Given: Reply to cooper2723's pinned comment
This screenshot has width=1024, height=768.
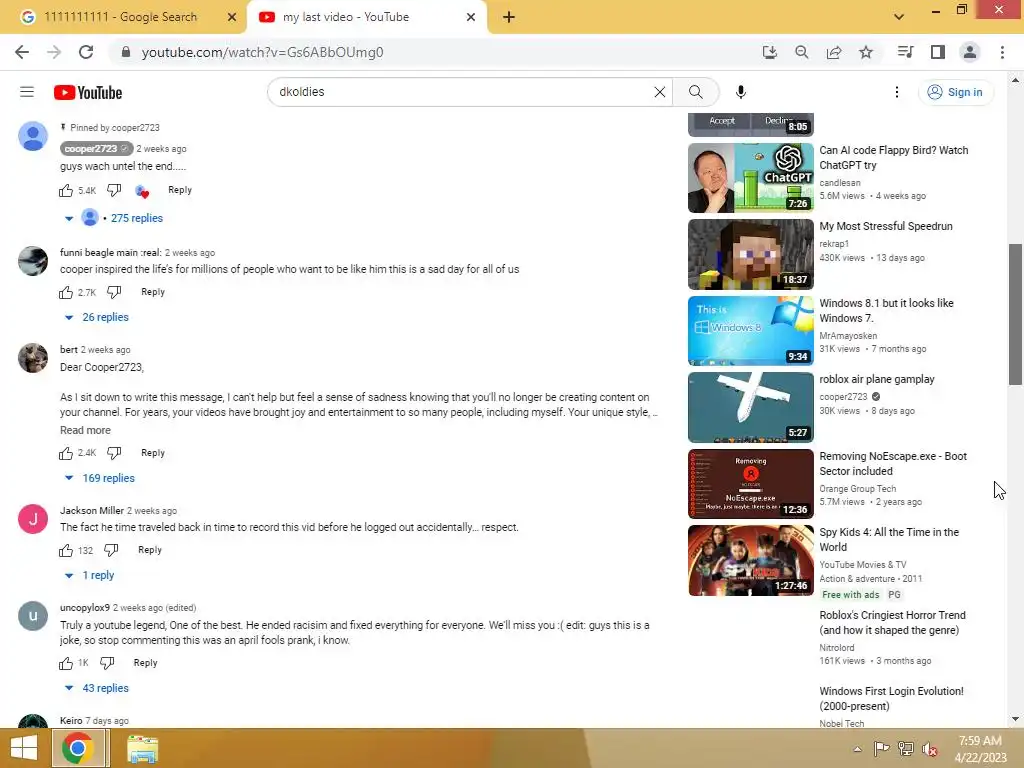Looking at the screenshot, I should [x=180, y=190].
